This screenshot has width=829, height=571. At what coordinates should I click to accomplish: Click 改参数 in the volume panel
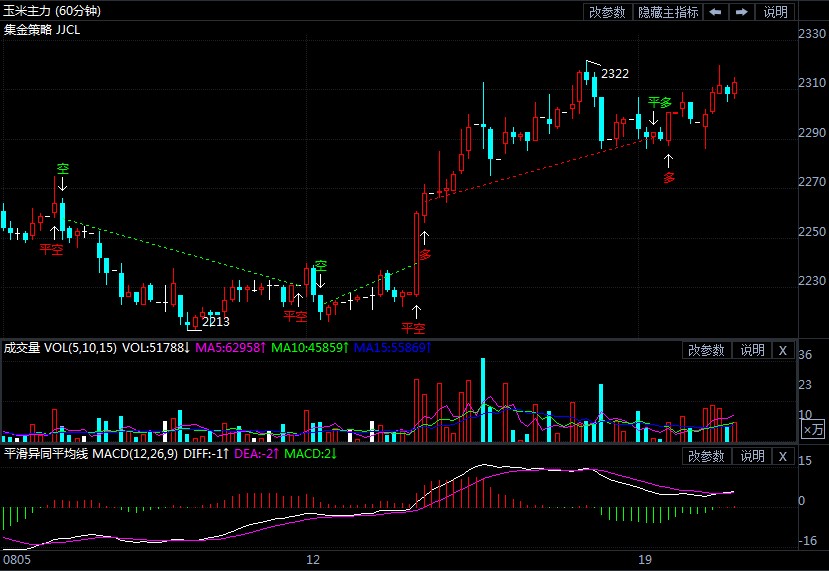pos(706,350)
